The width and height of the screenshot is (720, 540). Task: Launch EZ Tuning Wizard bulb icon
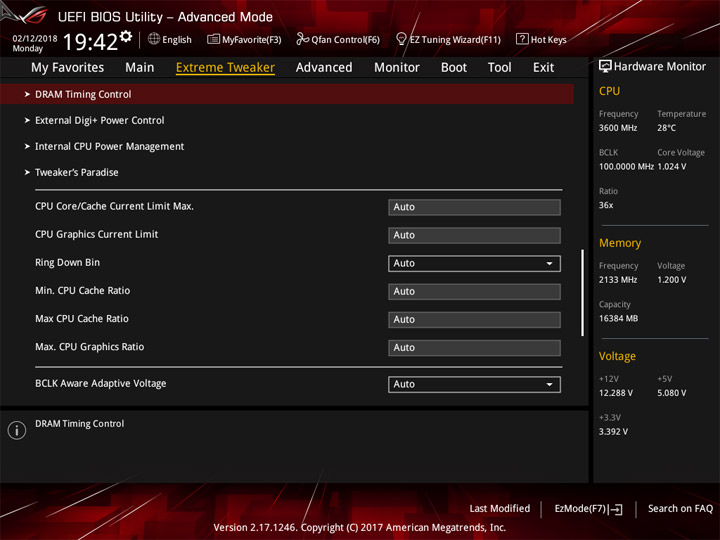click(401, 39)
